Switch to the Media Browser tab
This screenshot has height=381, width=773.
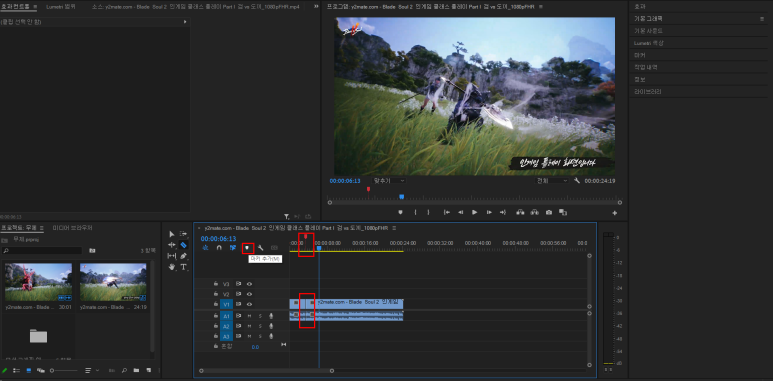coord(72,228)
